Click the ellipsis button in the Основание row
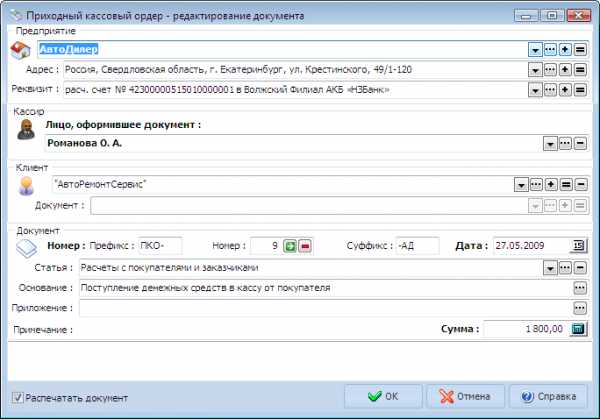 (579, 288)
